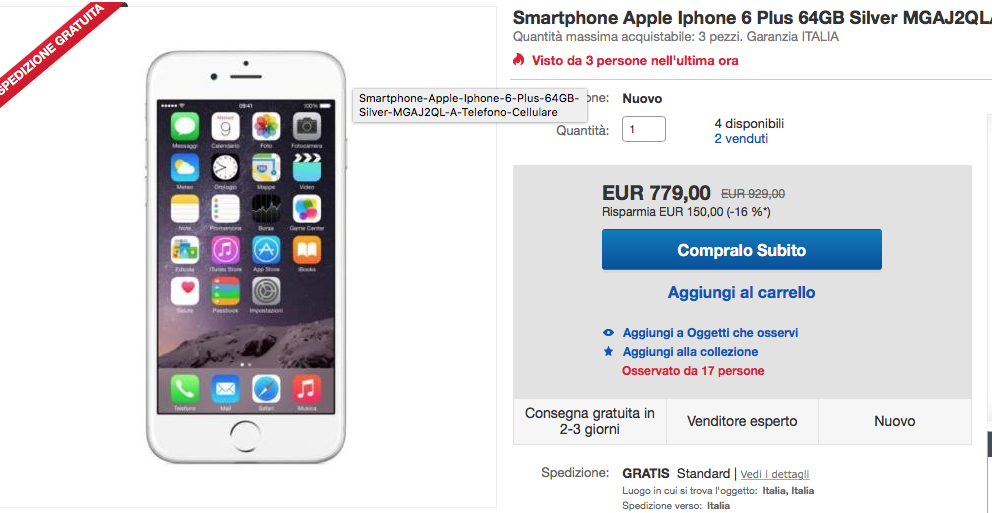
Task: Click the Safari icon on the phone image
Action: click(266, 388)
